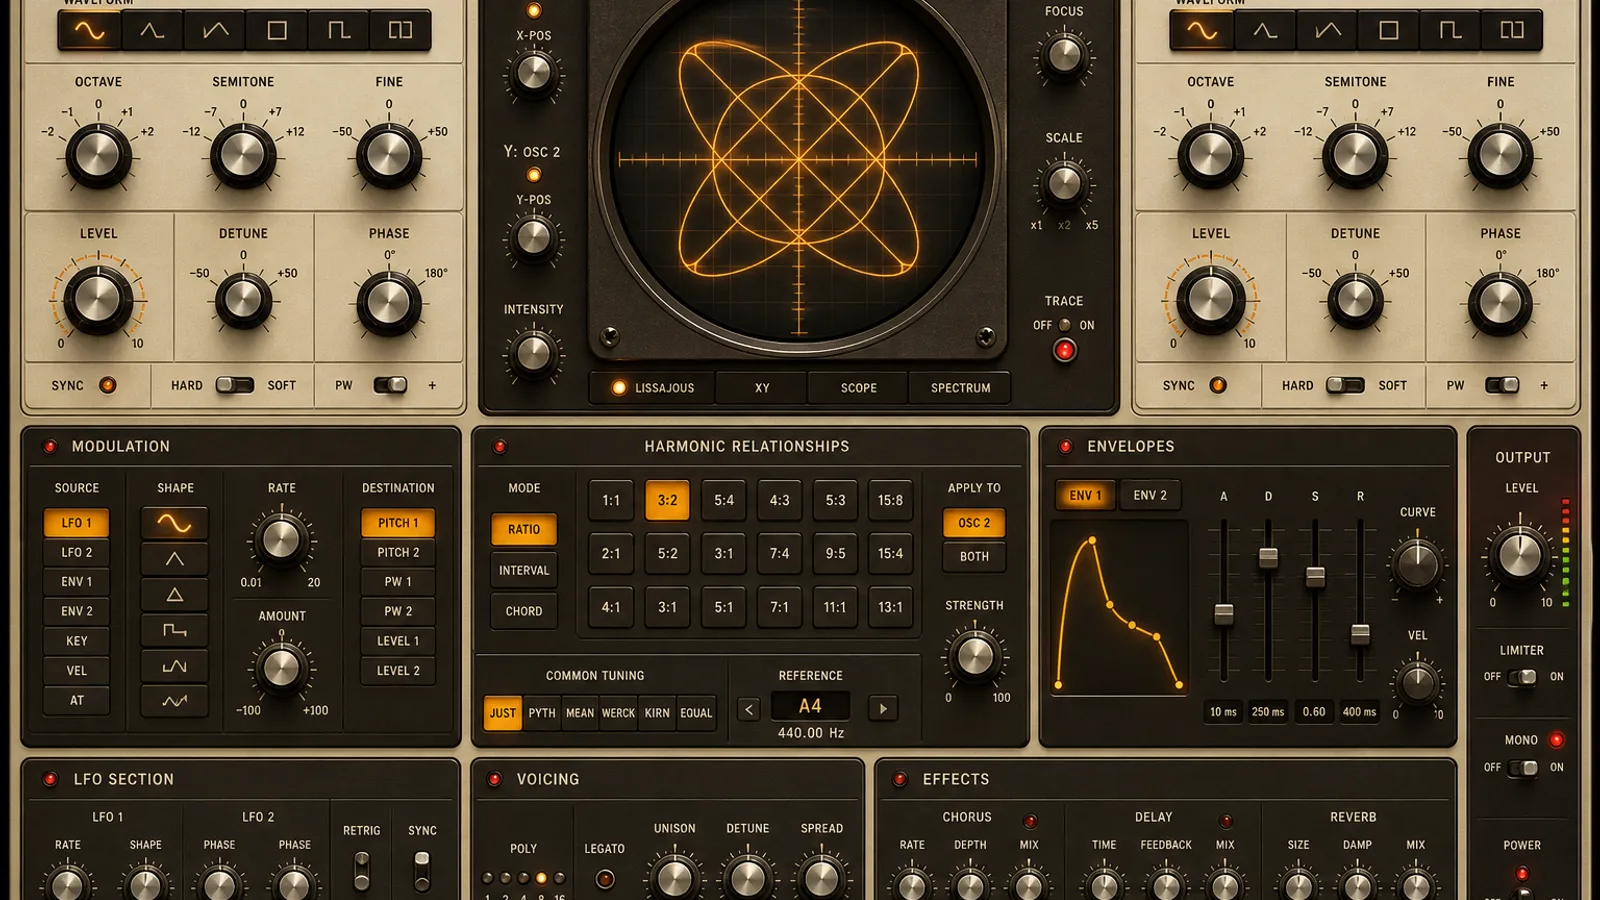Select sine waveform on the right oscillator
This screenshot has height=900, width=1600.
click(1202, 30)
